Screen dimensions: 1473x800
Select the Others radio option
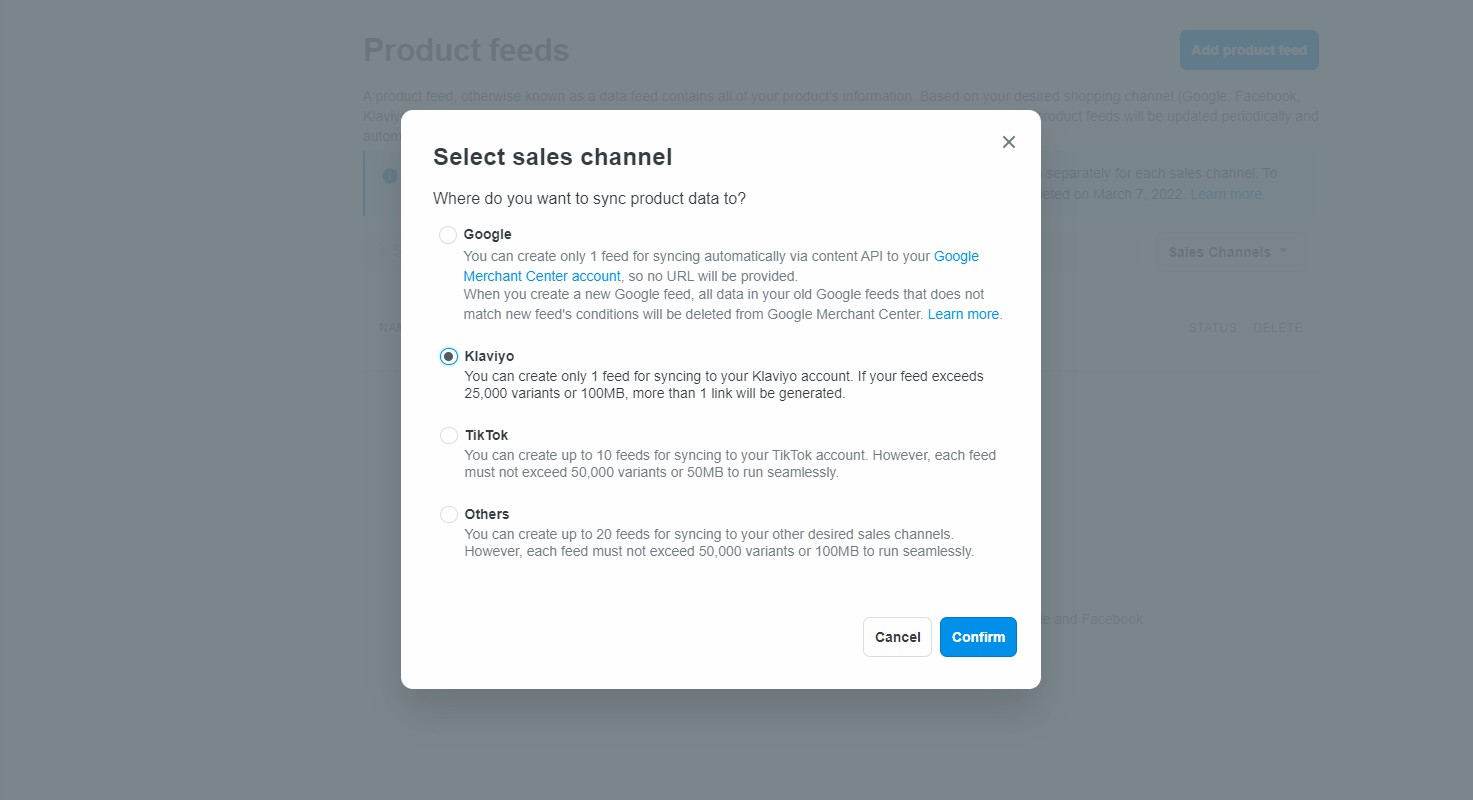tap(449, 515)
